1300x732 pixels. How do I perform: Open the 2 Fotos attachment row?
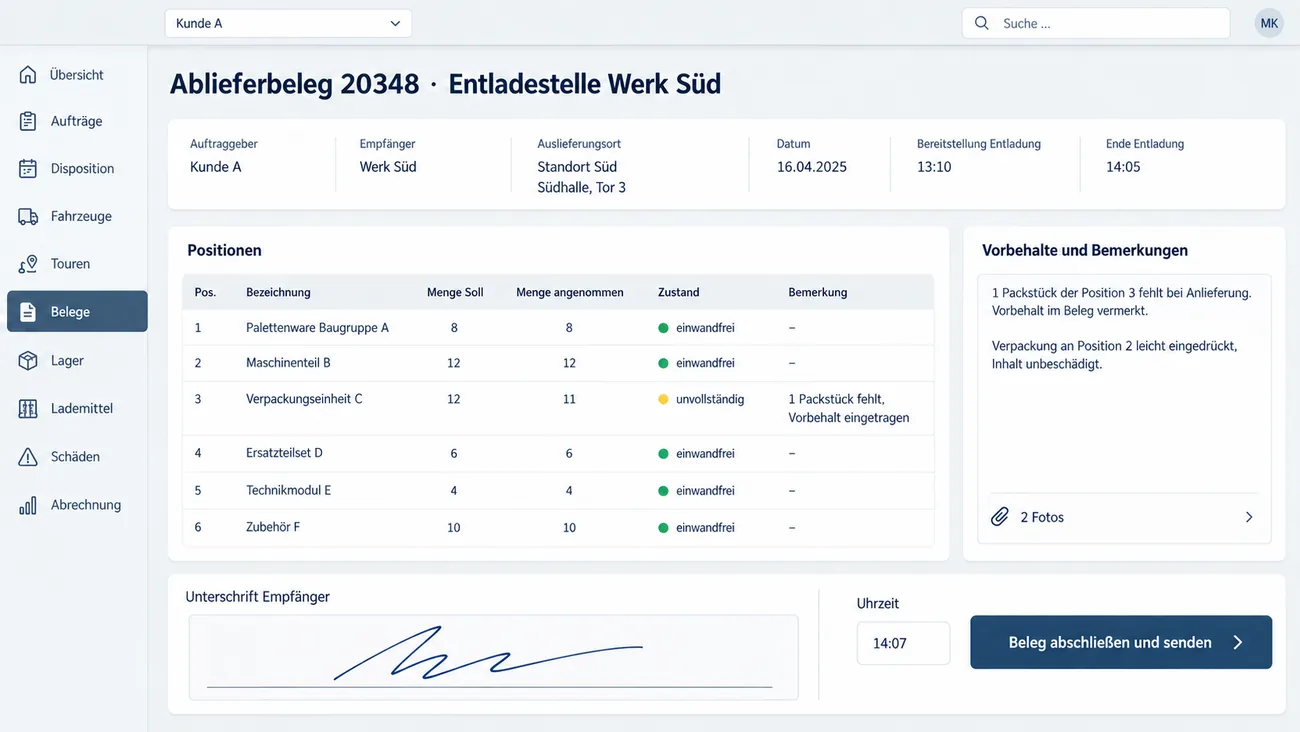click(x=1122, y=517)
